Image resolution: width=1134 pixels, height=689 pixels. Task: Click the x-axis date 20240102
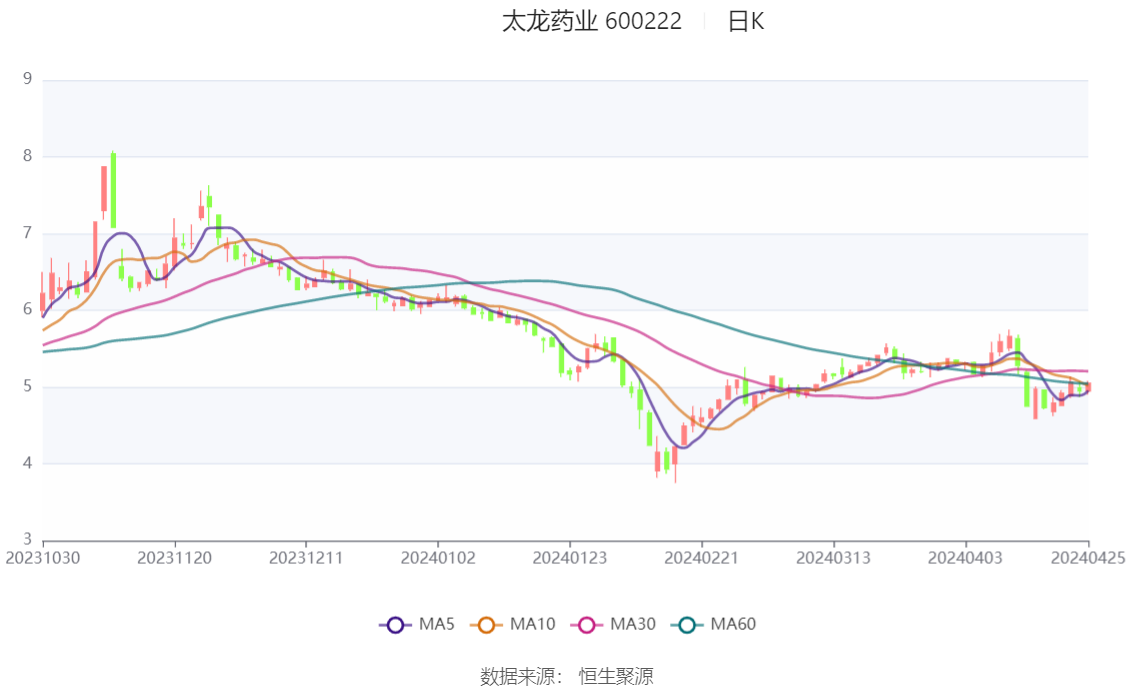coord(438,558)
